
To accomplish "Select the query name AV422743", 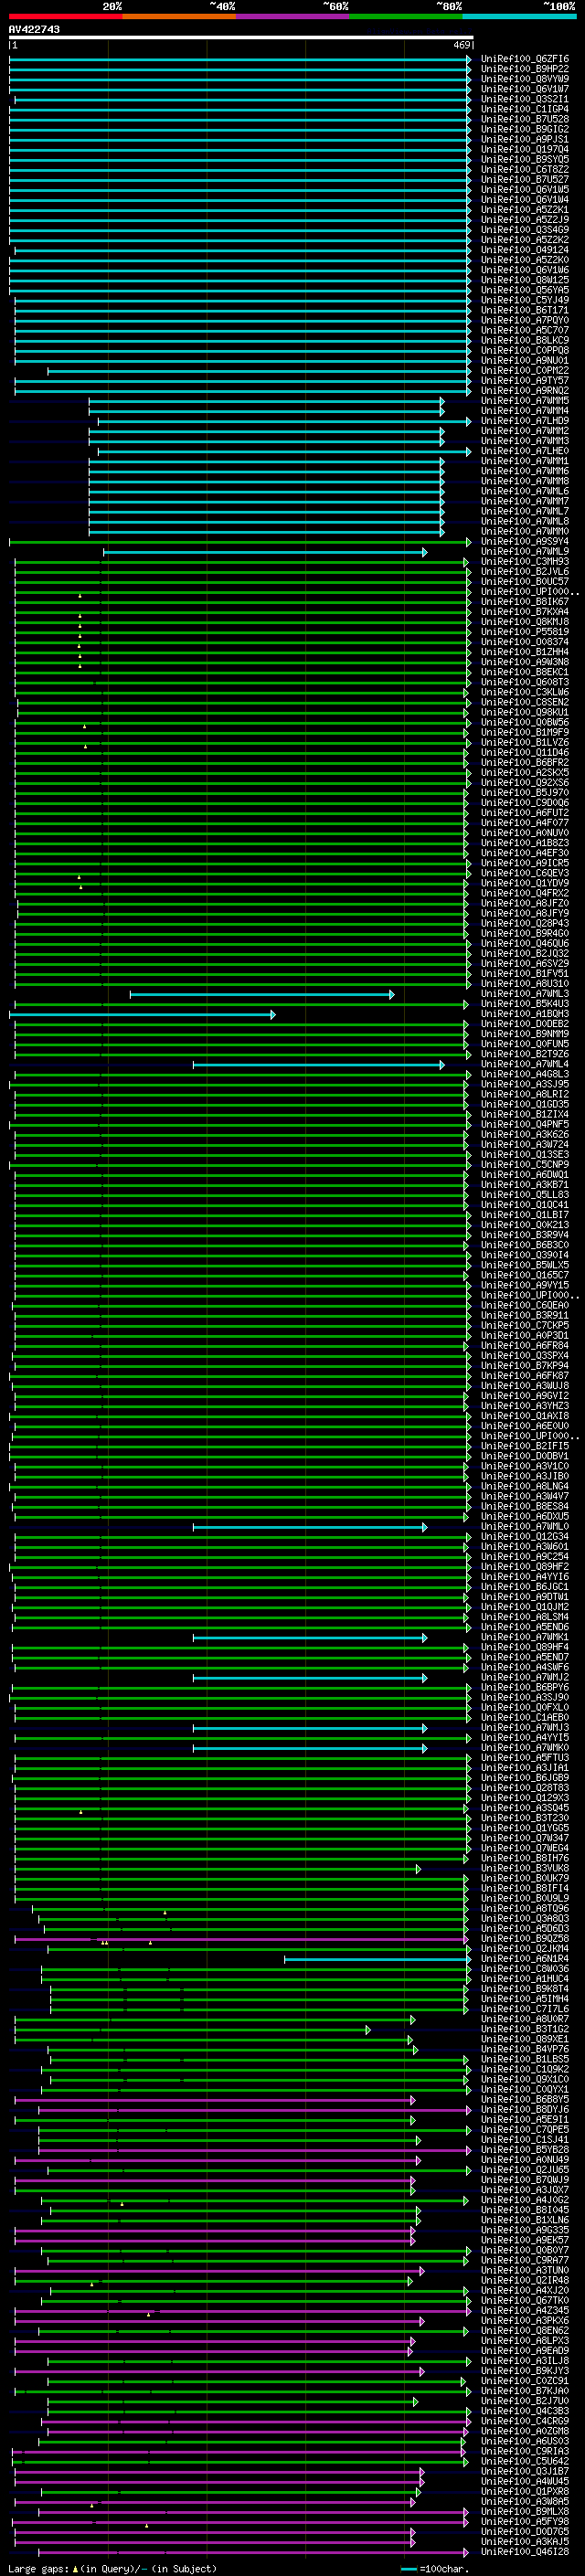I will click(x=34, y=30).
